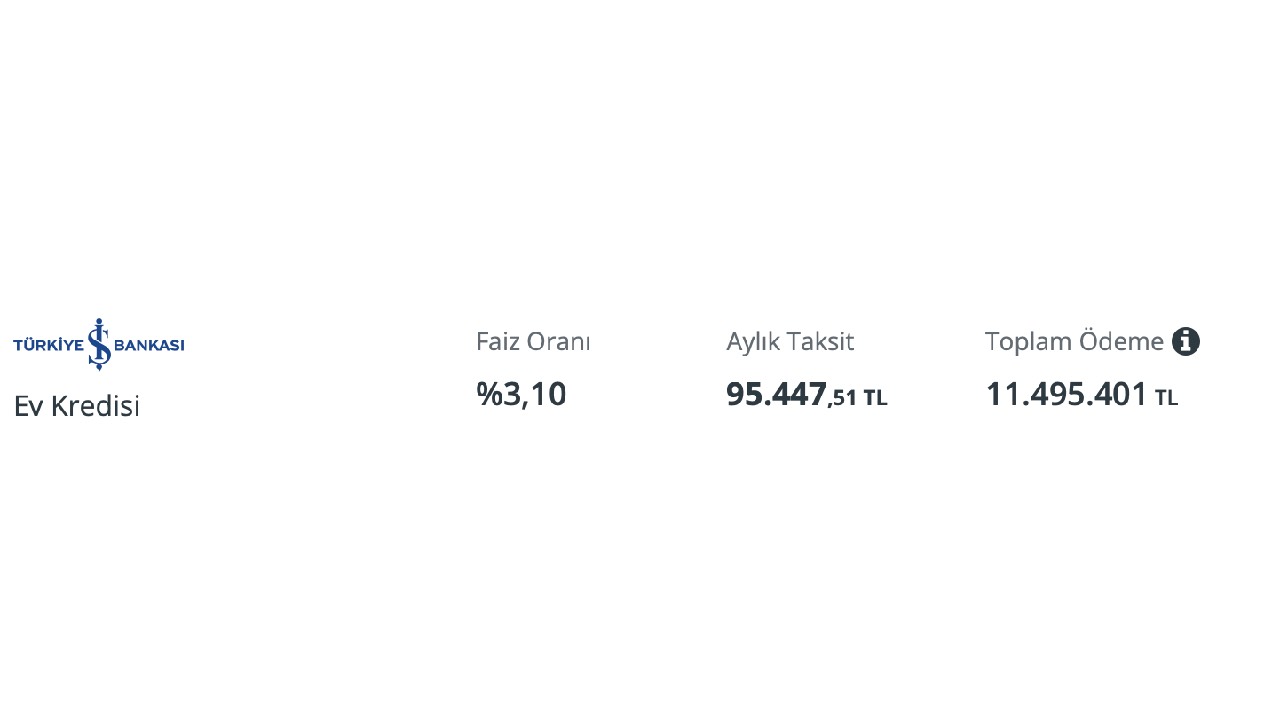Viewport: 1280px width, 720px height.
Task: Click TL next to the total payment
Action: point(1167,398)
